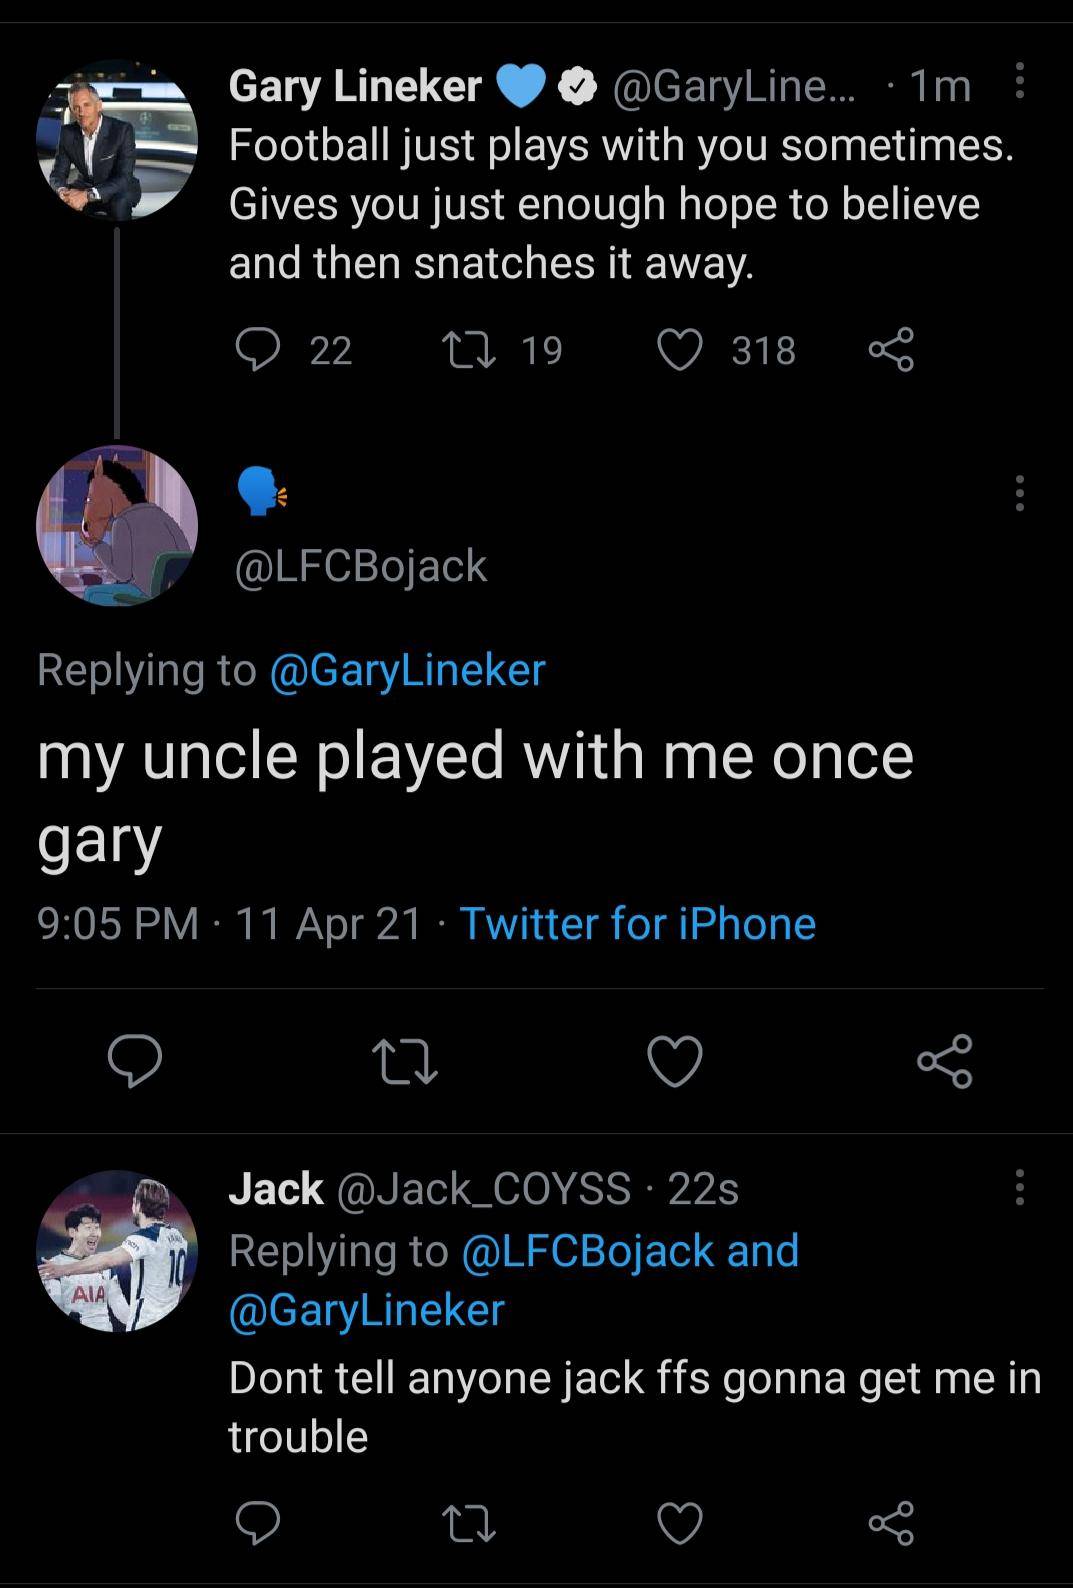The image size is (1073, 1588).
Task: Share Gary Lineker's tweet
Action: coord(888,349)
